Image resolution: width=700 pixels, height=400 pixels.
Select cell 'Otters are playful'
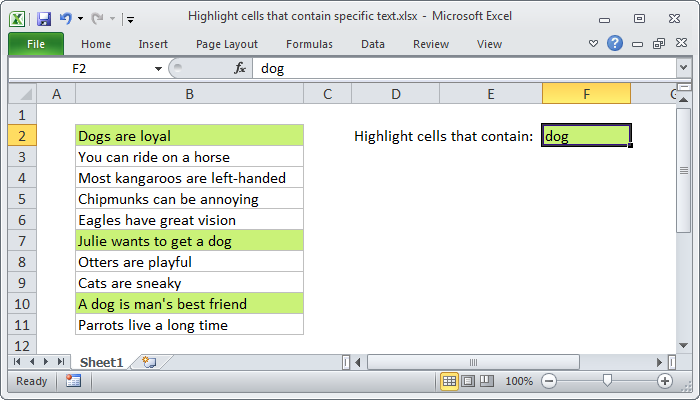[189, 262]
